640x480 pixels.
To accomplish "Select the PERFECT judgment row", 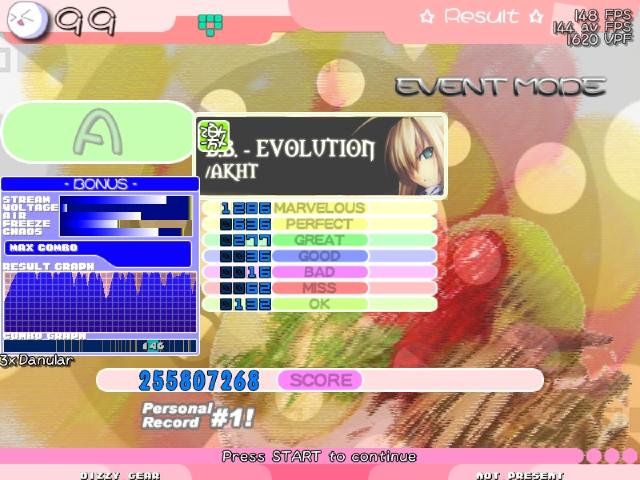I will click(320, 224).
